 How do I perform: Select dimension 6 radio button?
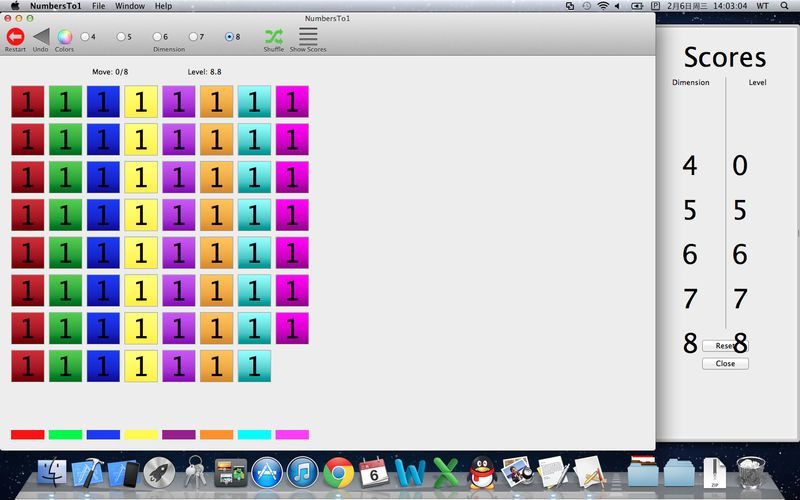(x=157, y=37)
